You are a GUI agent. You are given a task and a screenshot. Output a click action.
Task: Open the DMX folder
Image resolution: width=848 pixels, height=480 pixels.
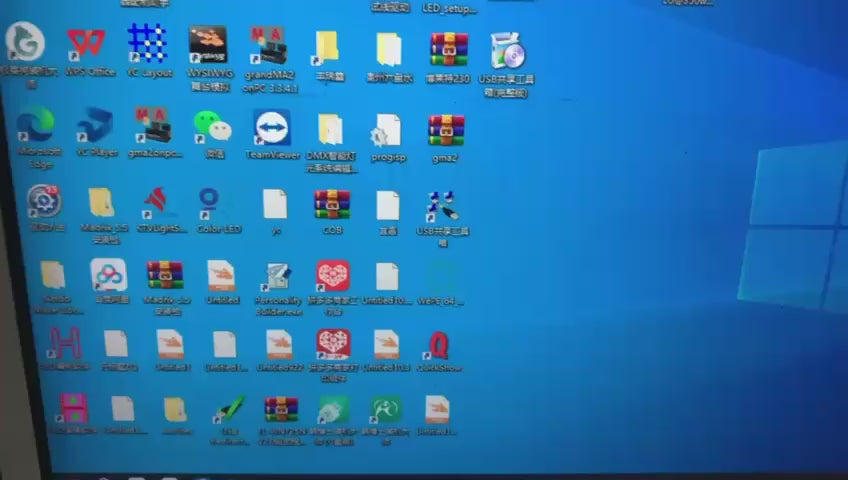pos(330,129)
